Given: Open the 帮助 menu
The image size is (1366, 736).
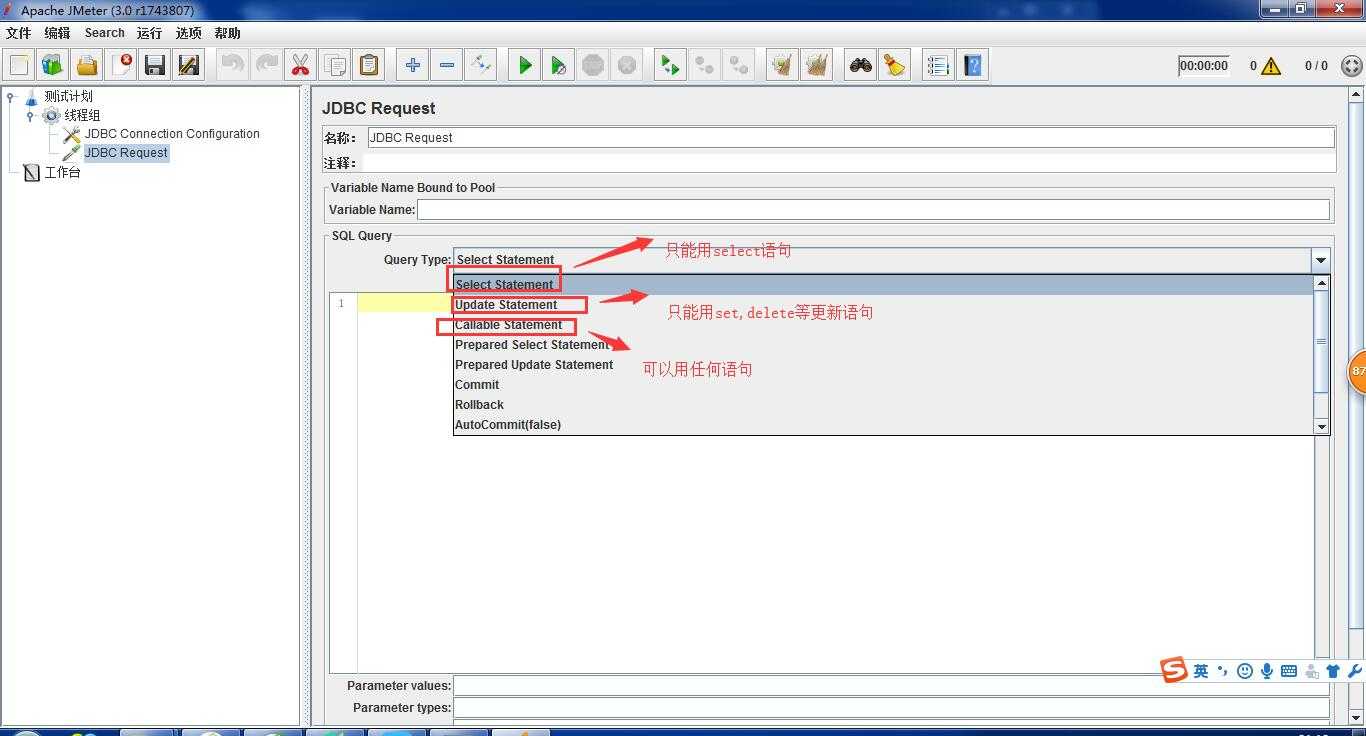Looking at the screenshot, I should (x=227, y=33).
